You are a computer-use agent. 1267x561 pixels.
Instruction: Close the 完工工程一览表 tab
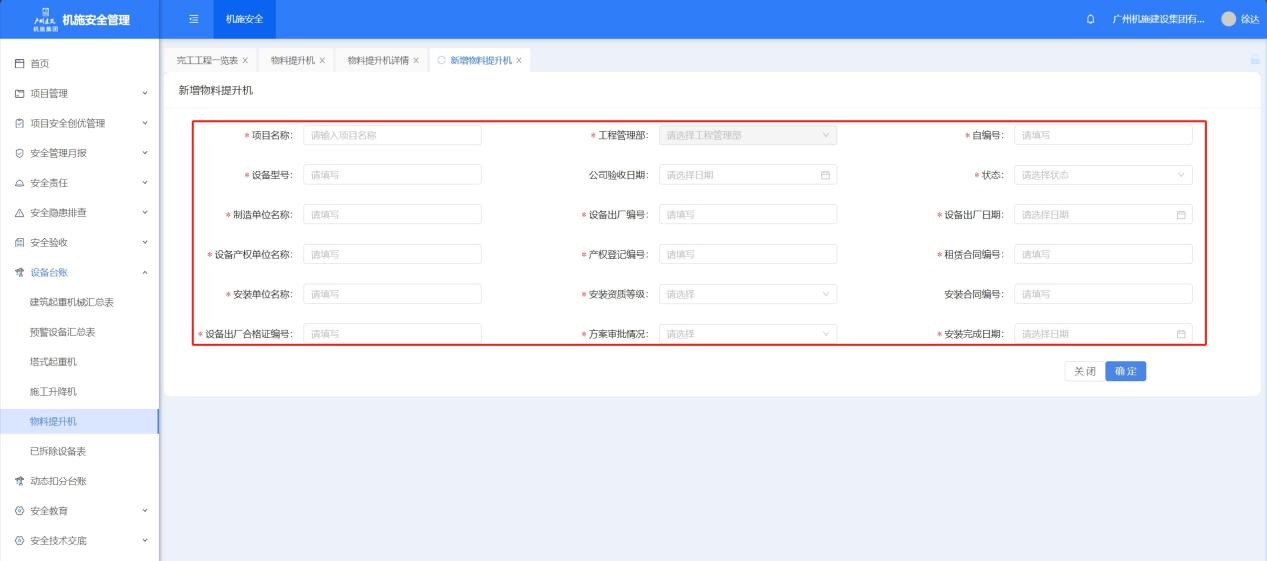coord(245,61)
